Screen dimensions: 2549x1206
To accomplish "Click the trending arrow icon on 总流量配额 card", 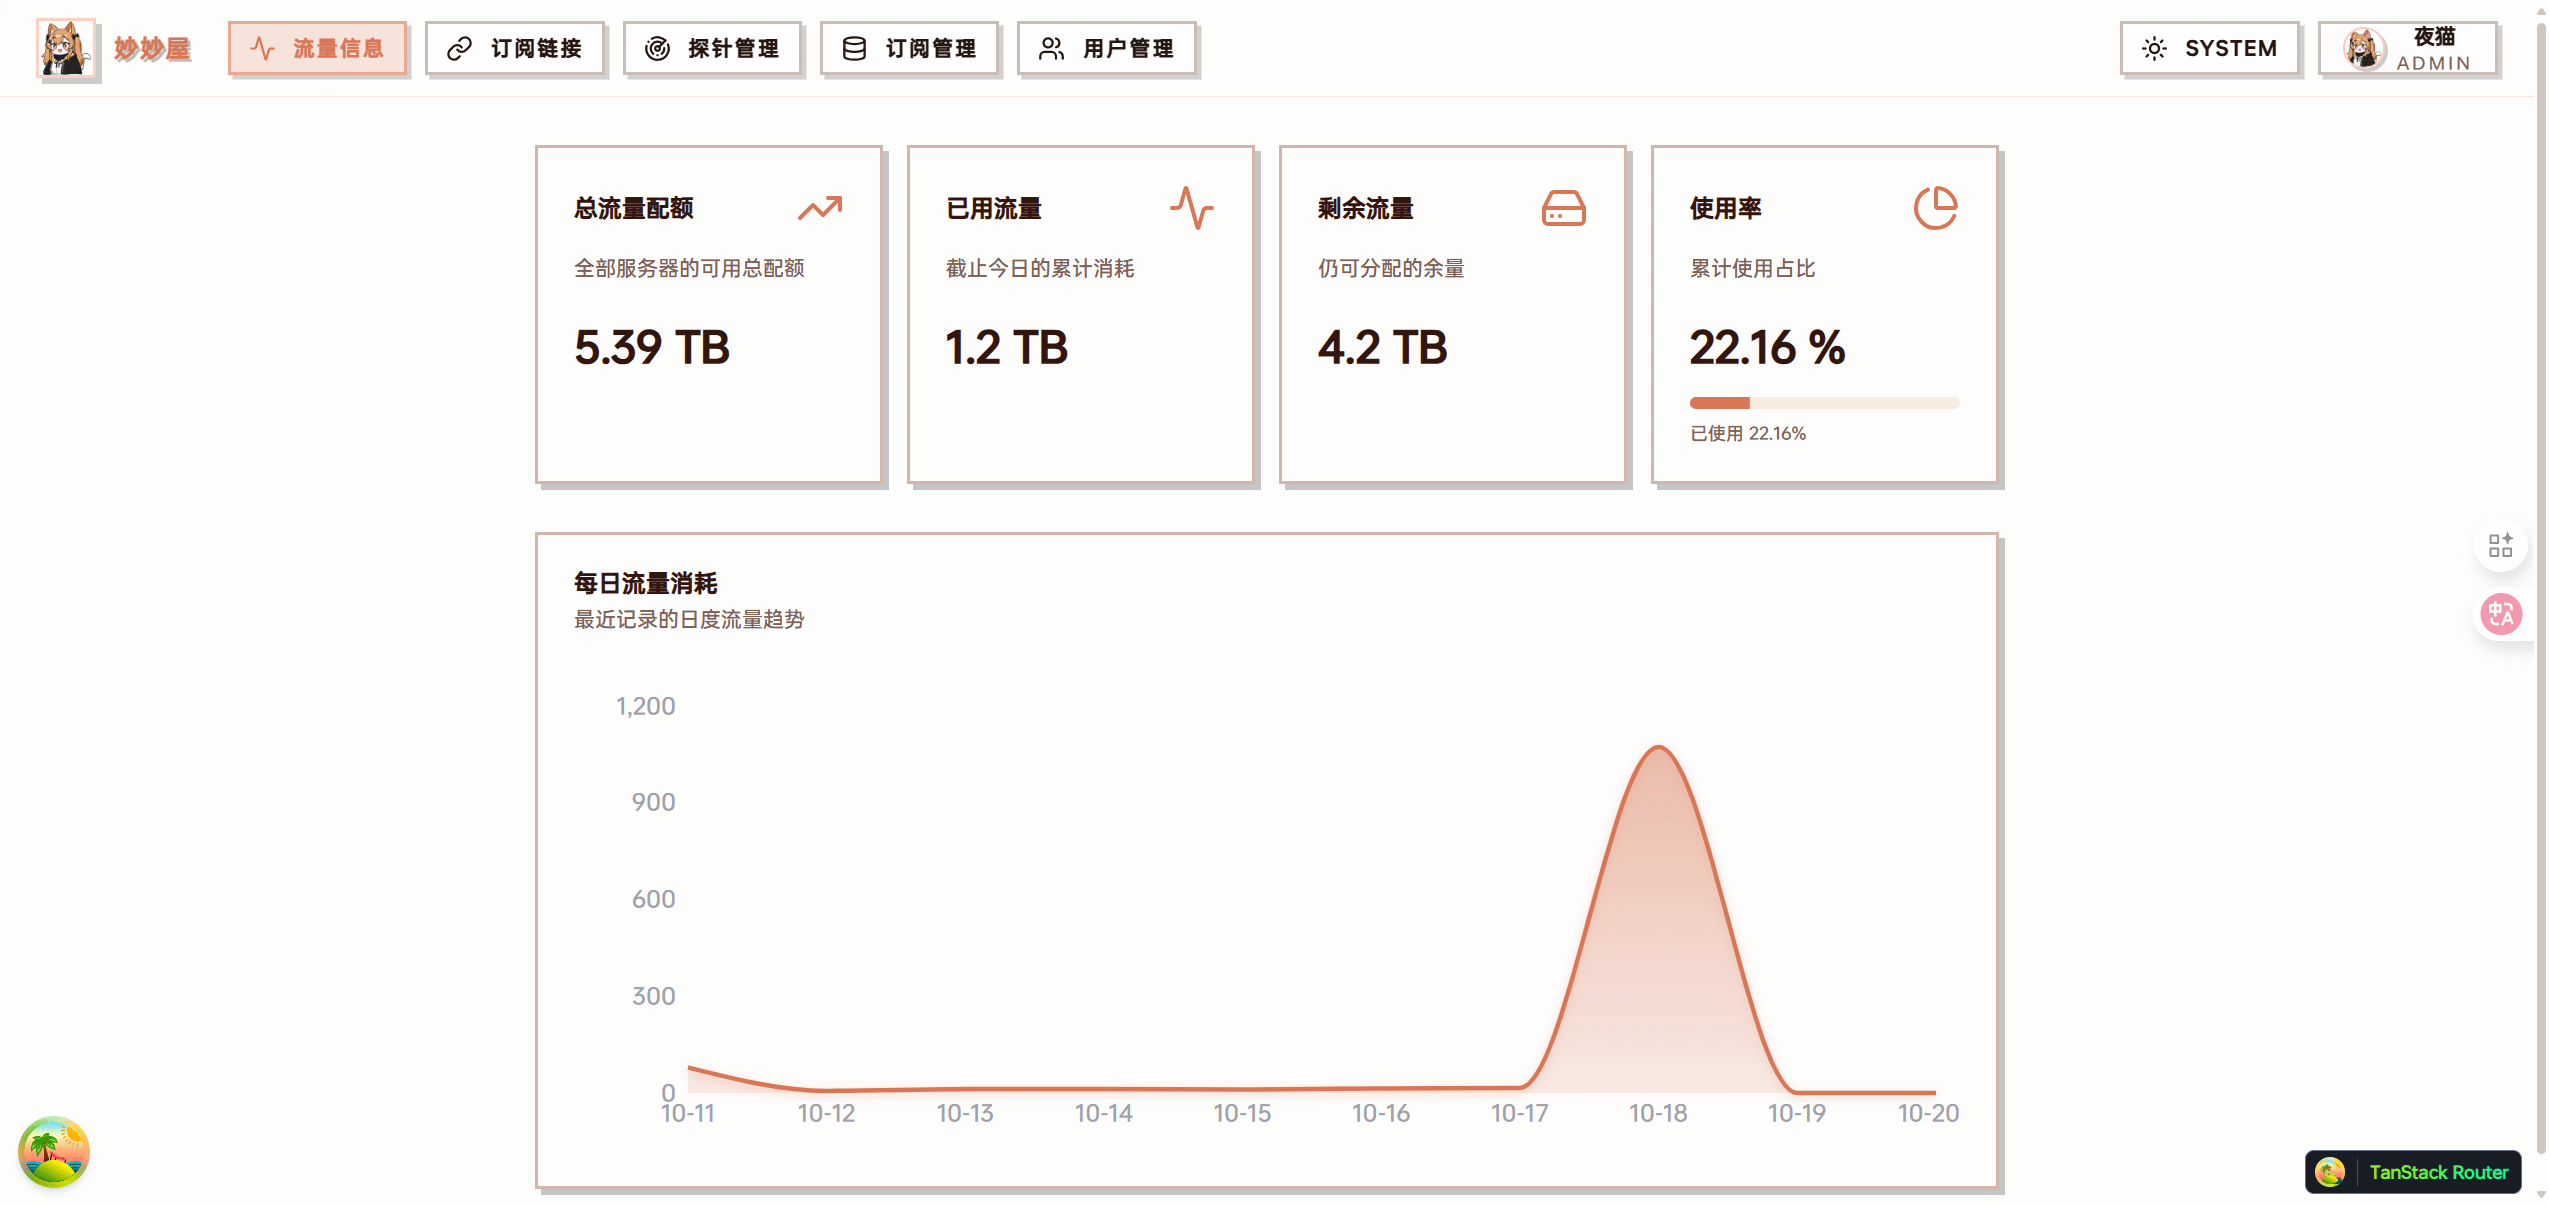I will point(820,208).
